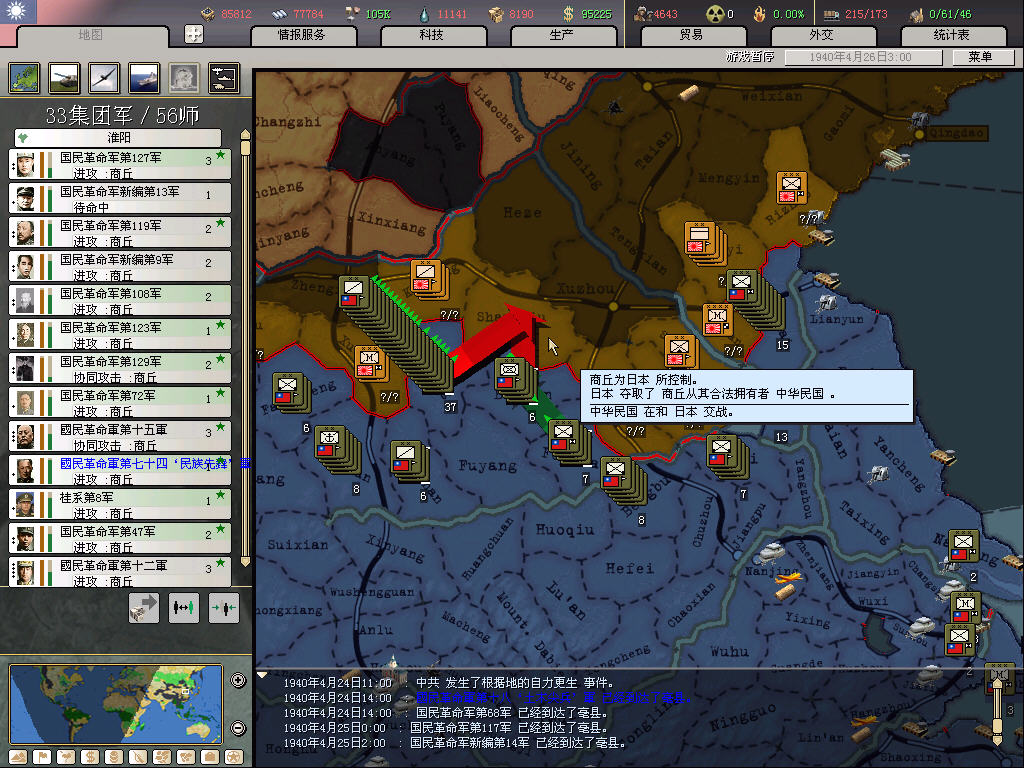1024x768 pixels.
Task: Switch to area map mode icon
Action: [186, 758]
